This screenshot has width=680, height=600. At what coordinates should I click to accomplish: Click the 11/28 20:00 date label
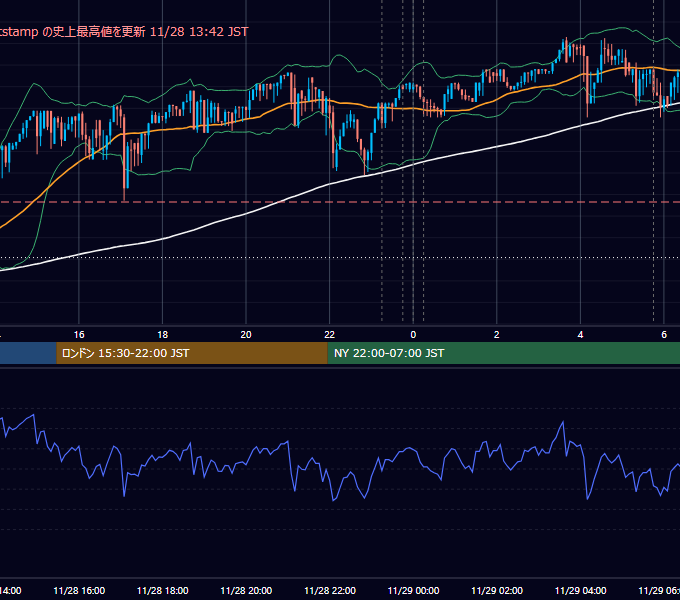click(x=246, y=591)
